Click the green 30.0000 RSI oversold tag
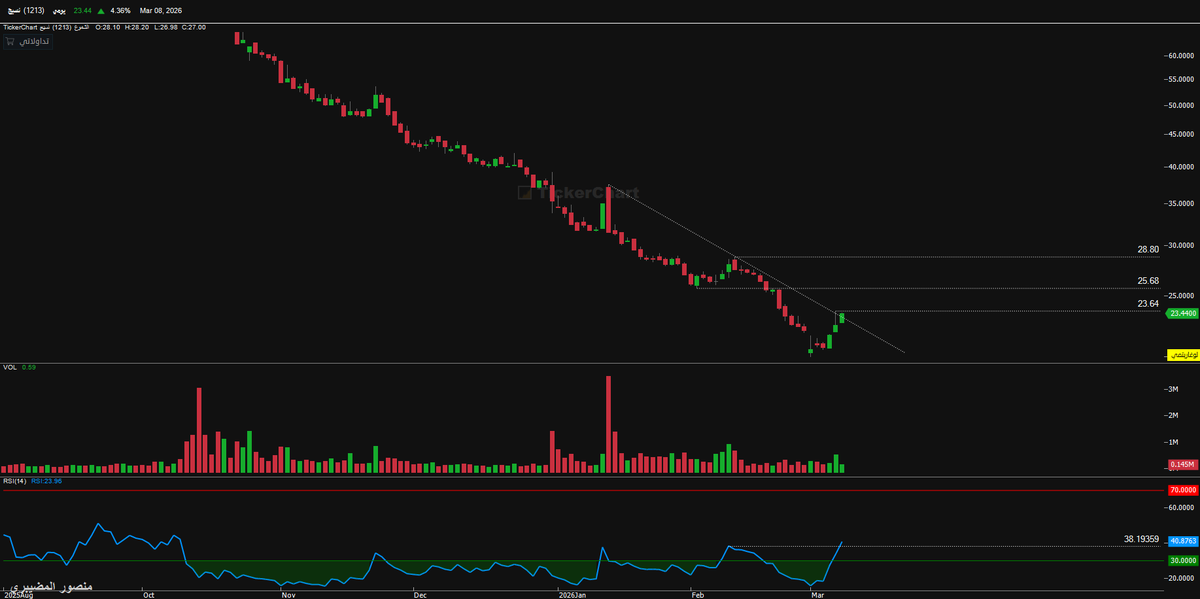This screenshot has height=599, width=1200. [1183, 561]
